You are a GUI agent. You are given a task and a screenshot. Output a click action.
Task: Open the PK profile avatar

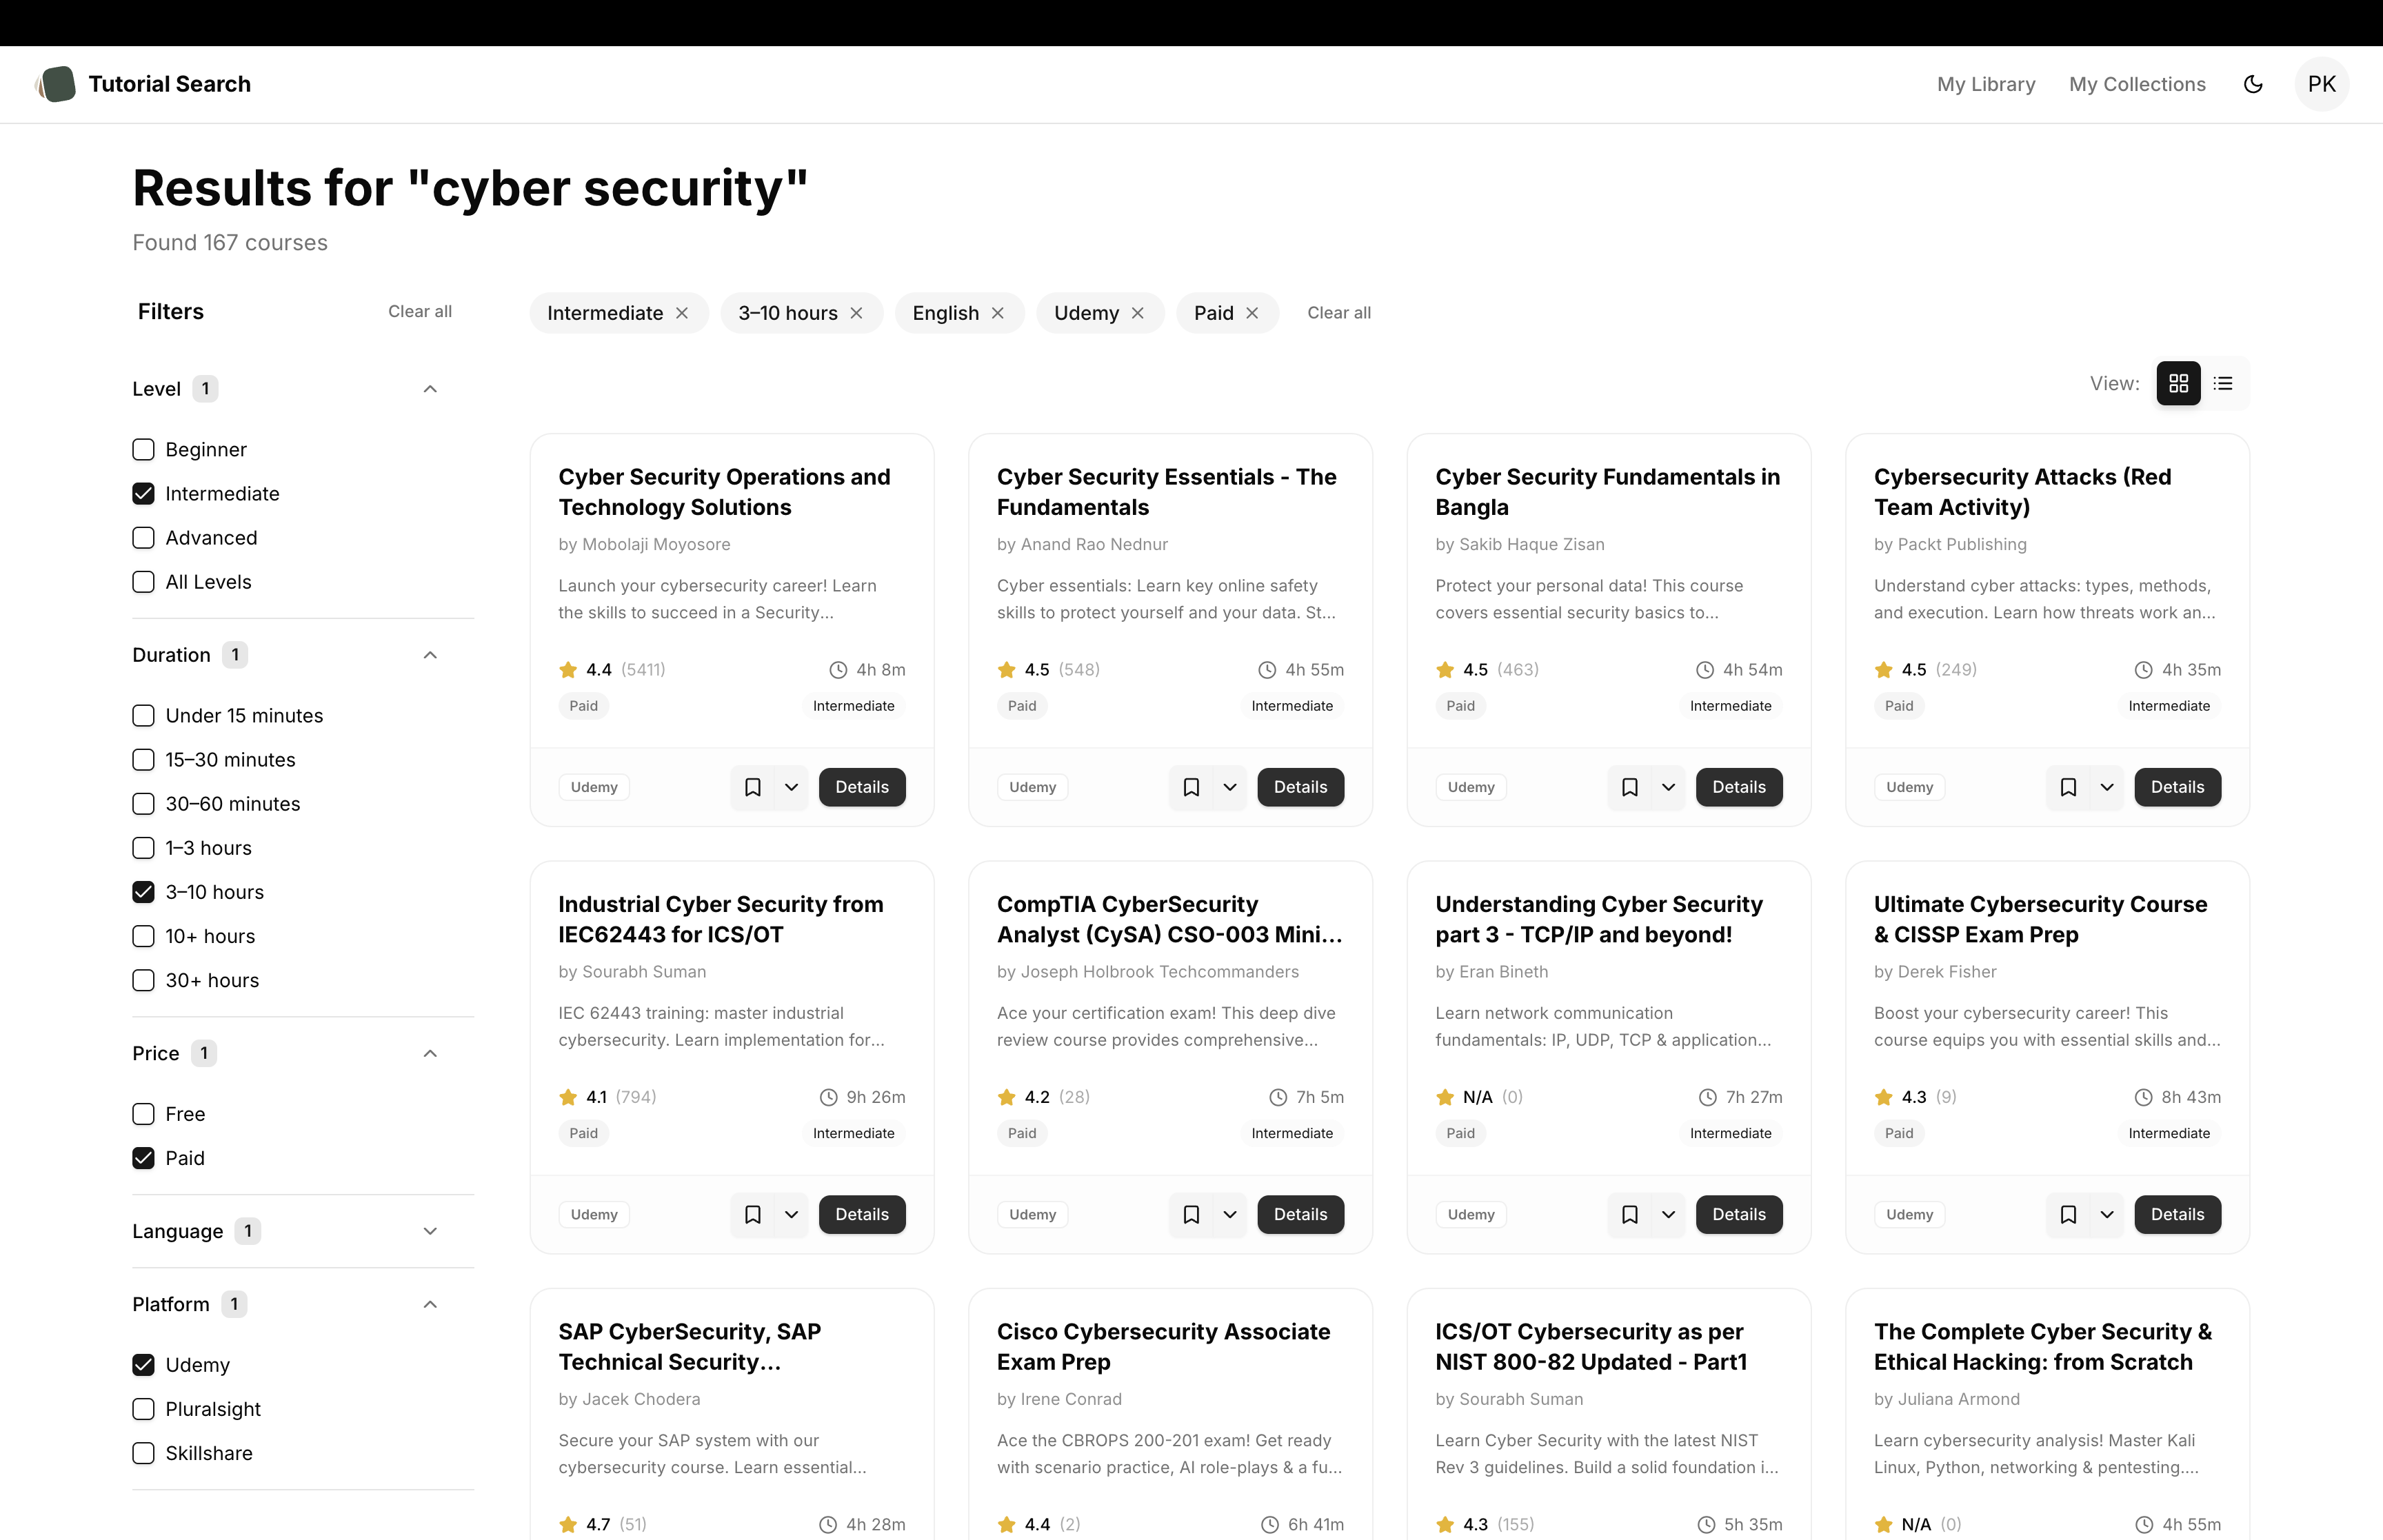pos(2322,84)
